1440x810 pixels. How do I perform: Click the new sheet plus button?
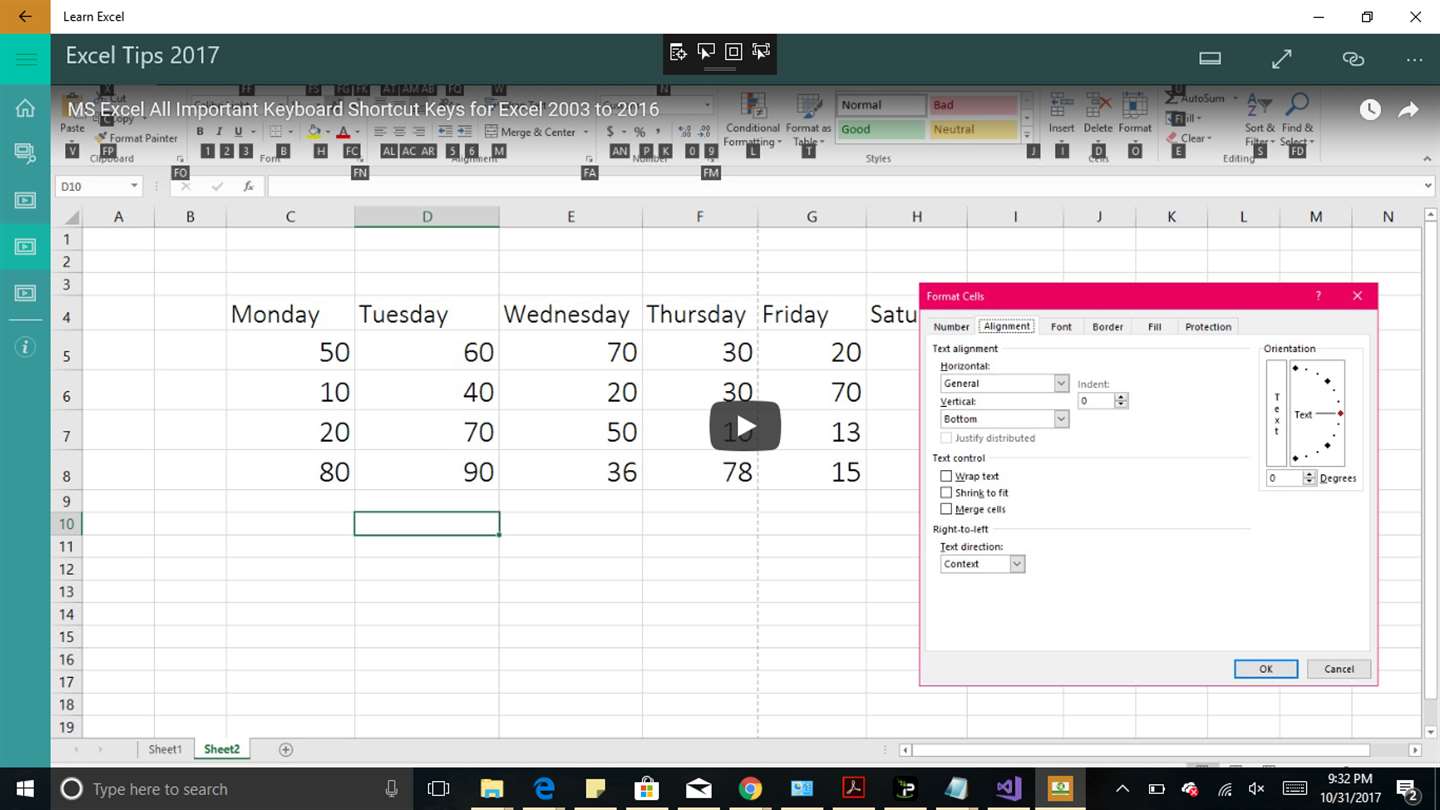[286, 749]
